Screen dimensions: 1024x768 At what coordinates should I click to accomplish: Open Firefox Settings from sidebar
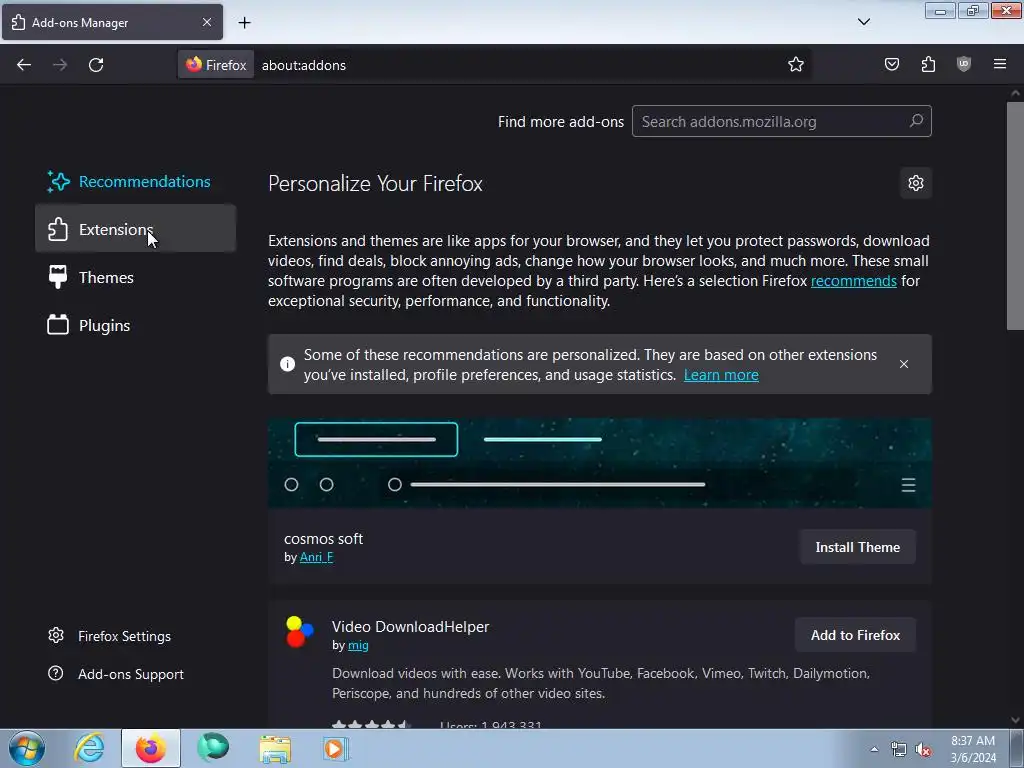click(110, 636)
